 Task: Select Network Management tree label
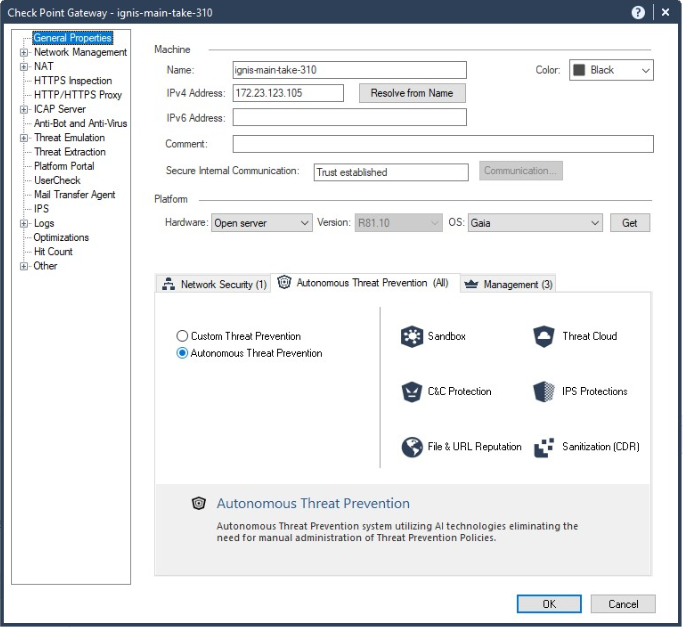tap(80, 53)
